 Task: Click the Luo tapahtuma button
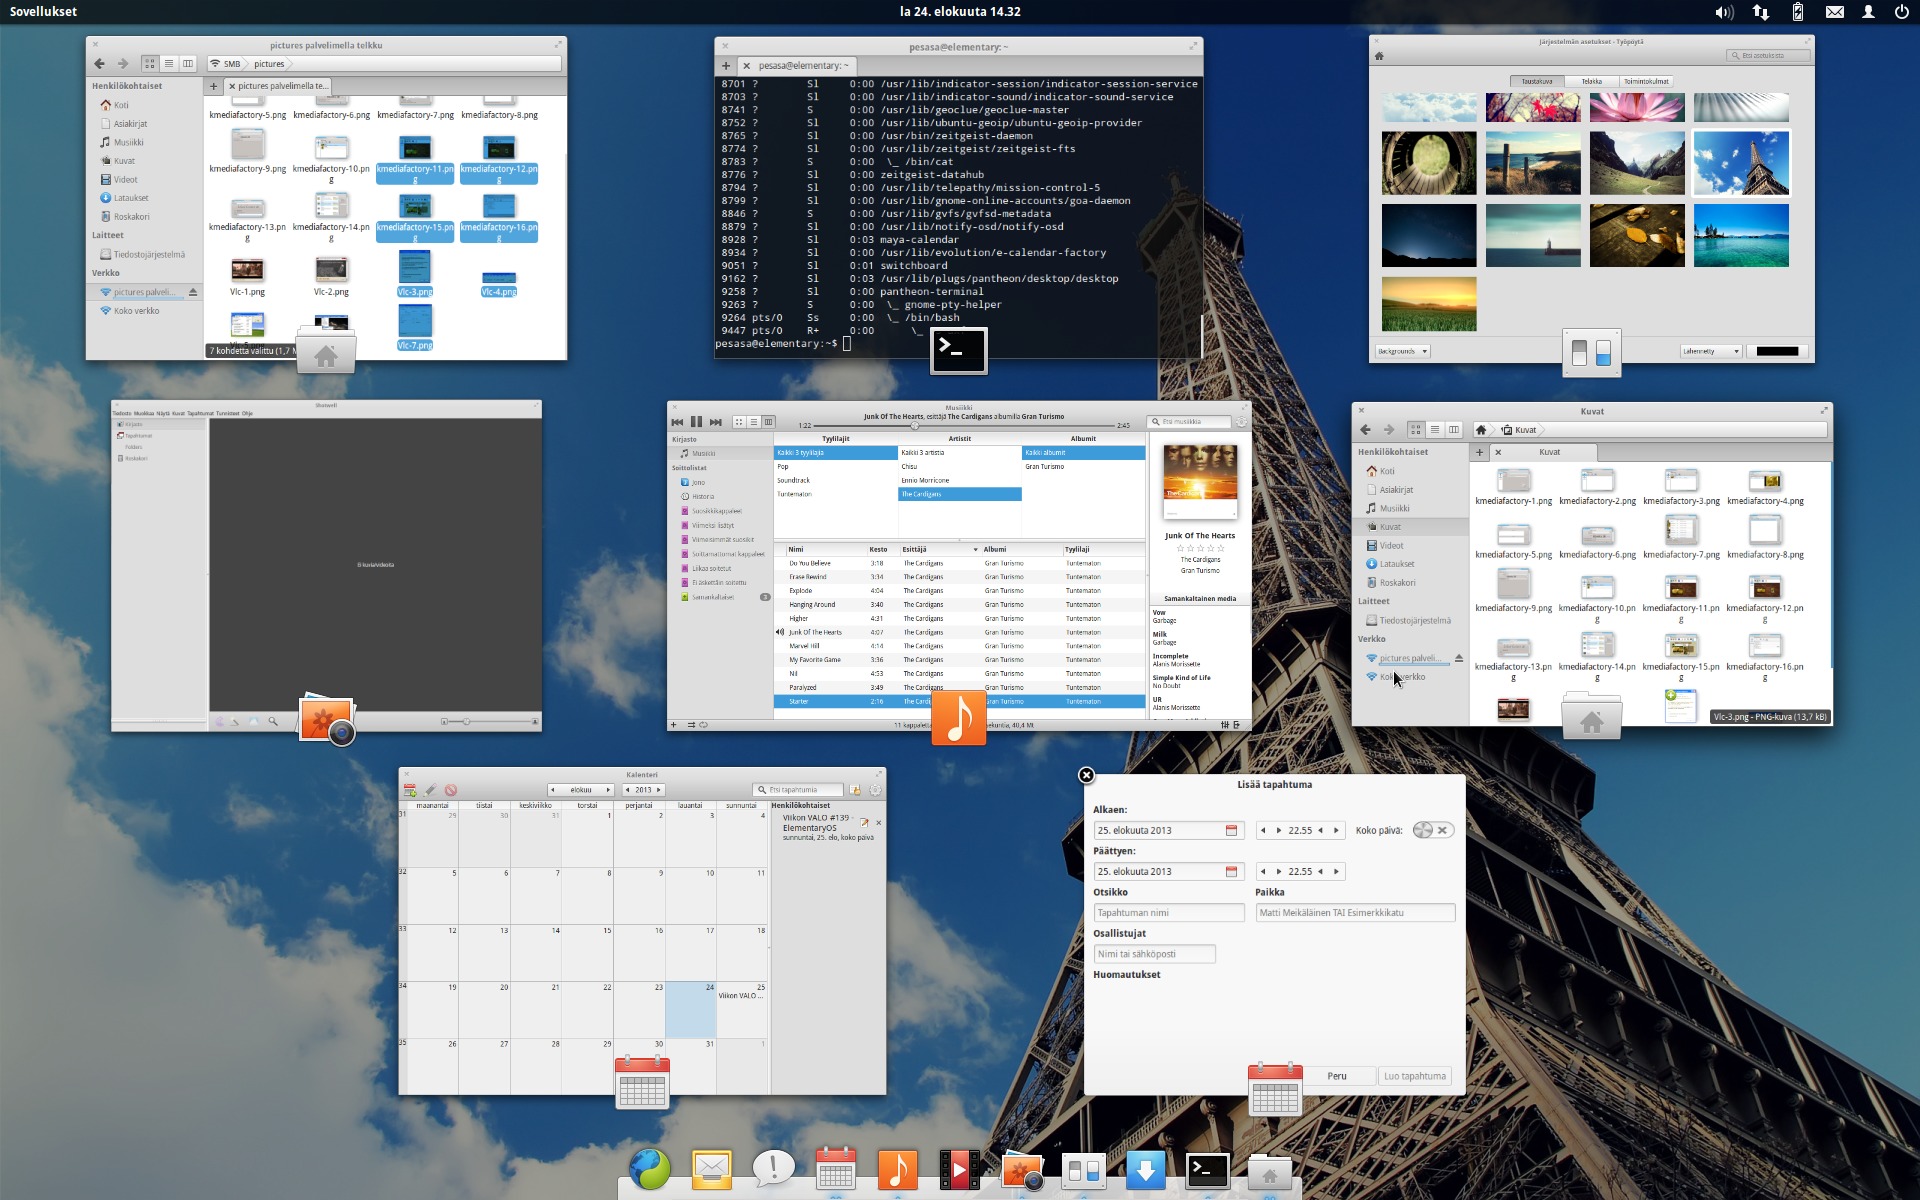coord(1414,1076)
